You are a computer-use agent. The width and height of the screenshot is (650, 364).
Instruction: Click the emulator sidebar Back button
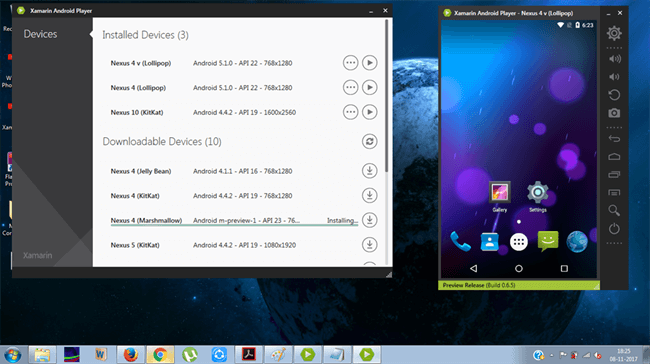[x=614, y=138]
